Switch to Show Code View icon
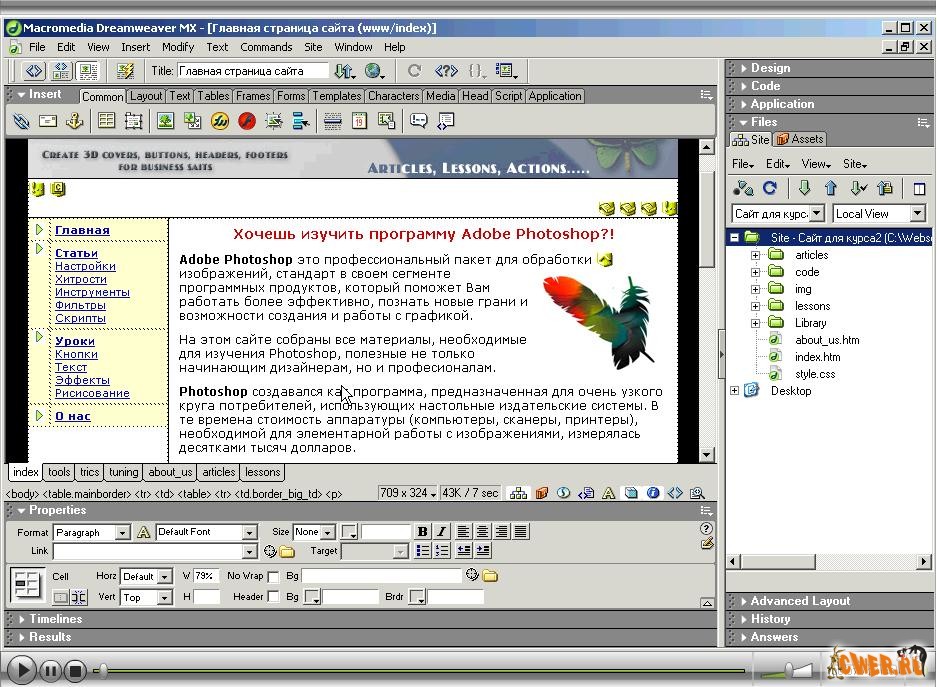This screenshot has height=687, width=937. (35, 71)
